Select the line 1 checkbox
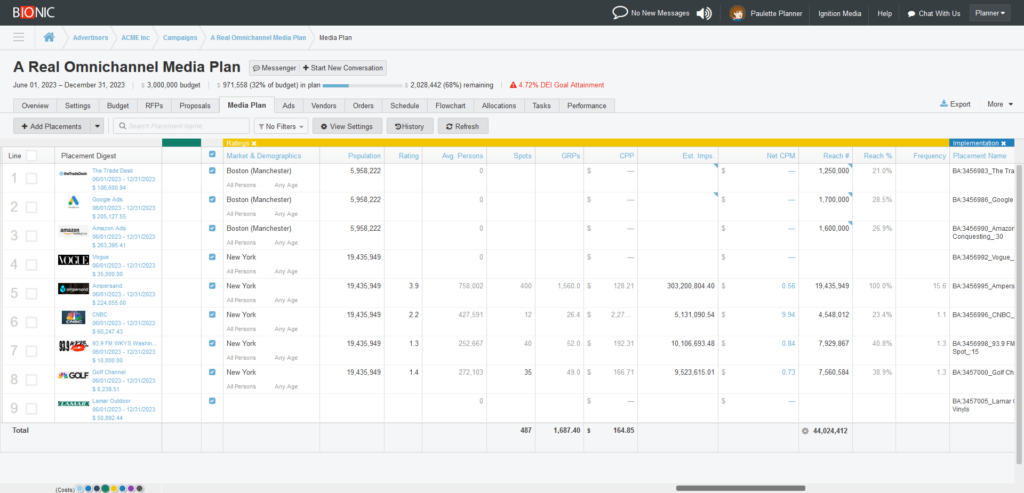1024x493 pixels. point(31,179)
